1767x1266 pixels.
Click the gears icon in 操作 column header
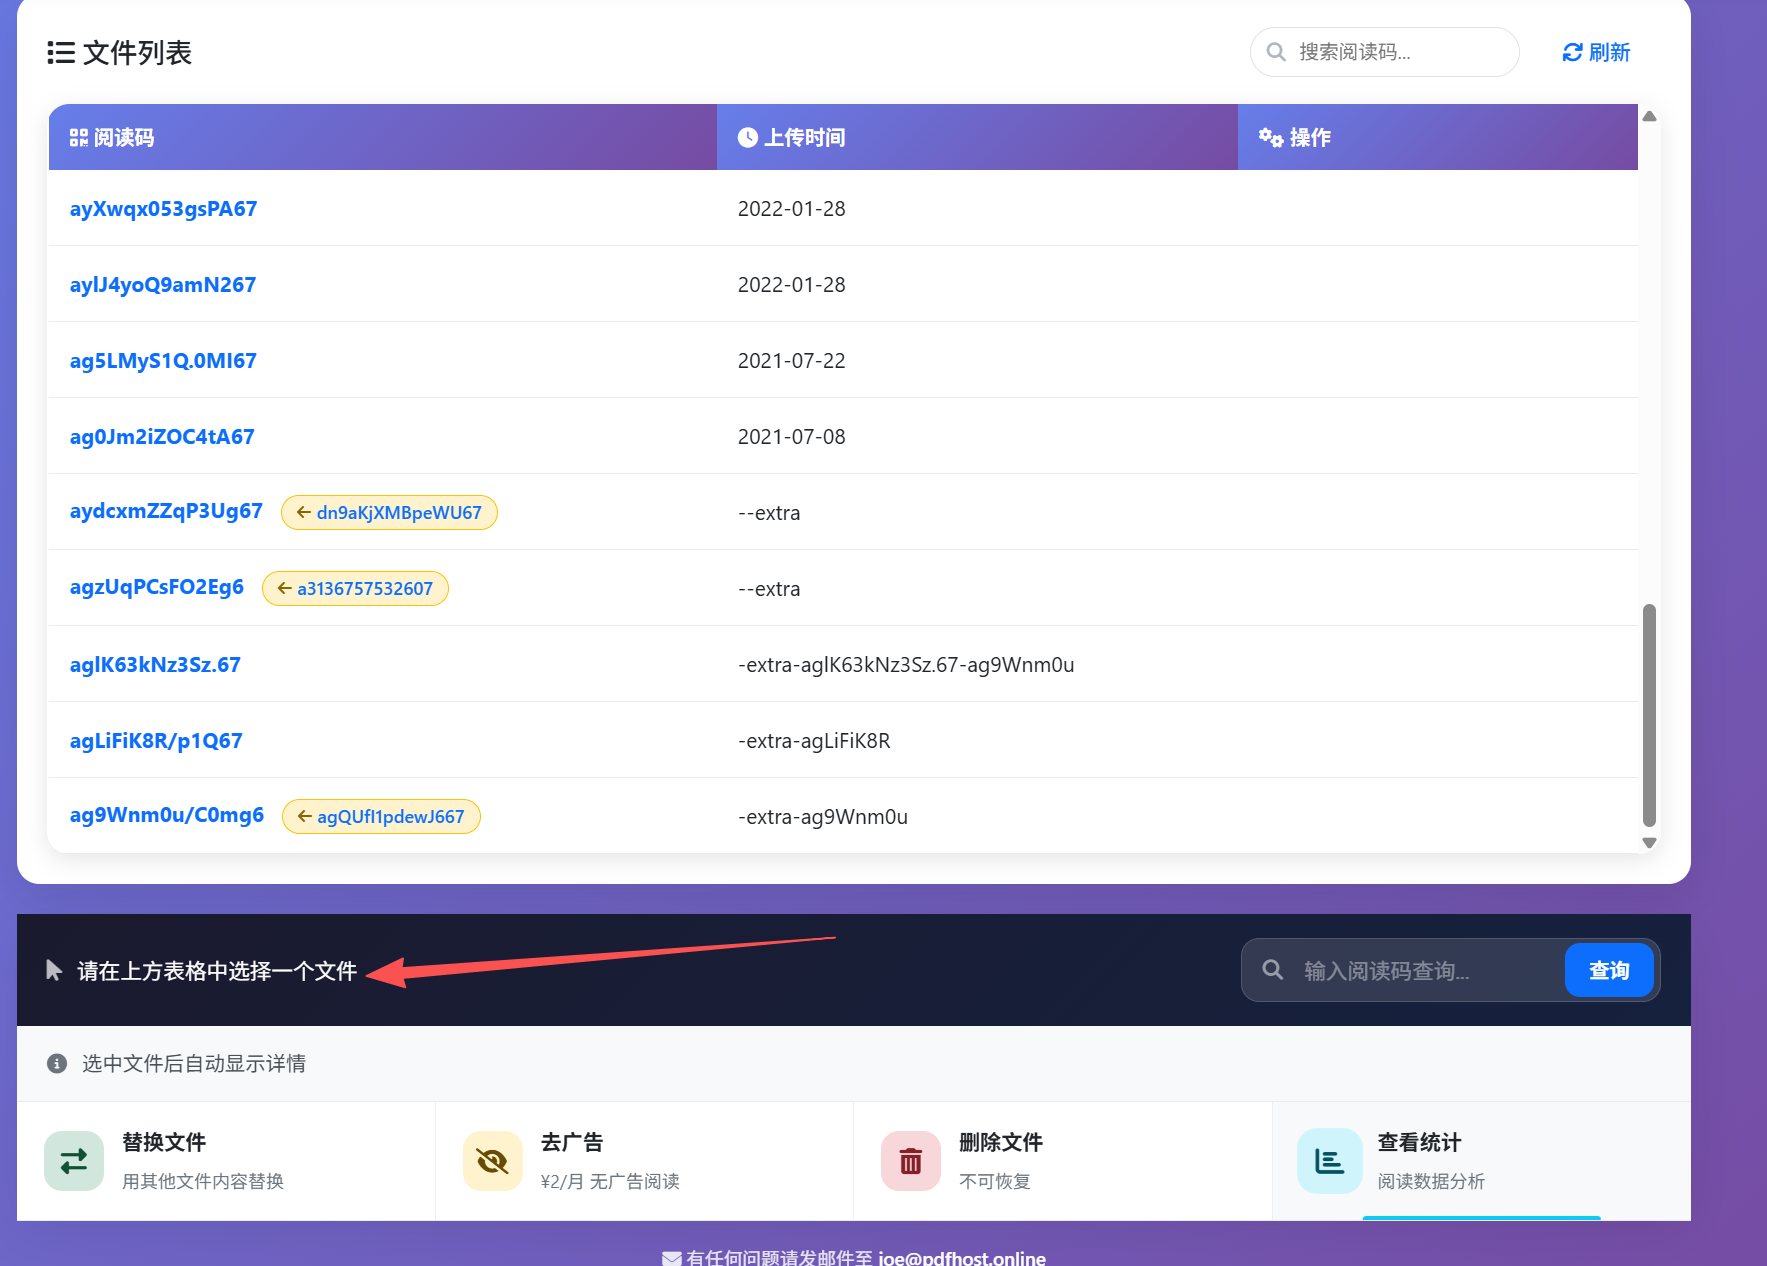[x=1269, y=137]
